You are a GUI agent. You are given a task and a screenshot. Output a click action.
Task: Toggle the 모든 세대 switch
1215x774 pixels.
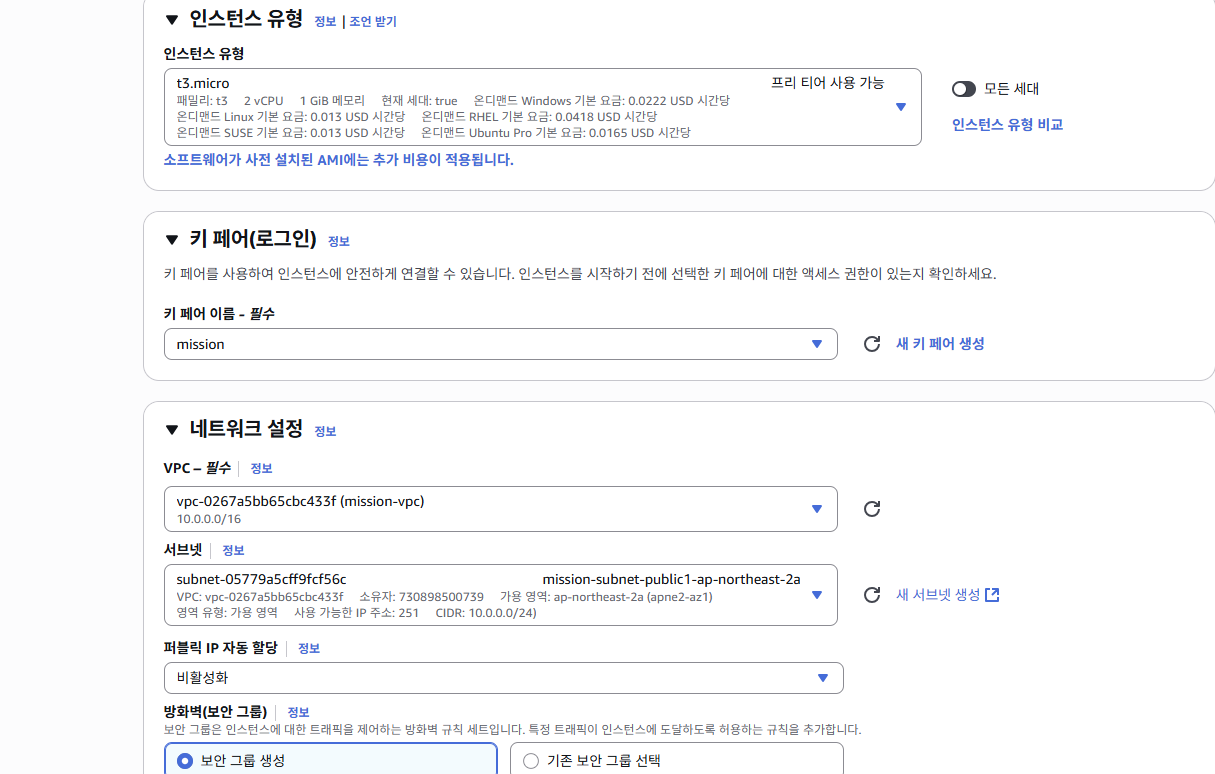963,89
